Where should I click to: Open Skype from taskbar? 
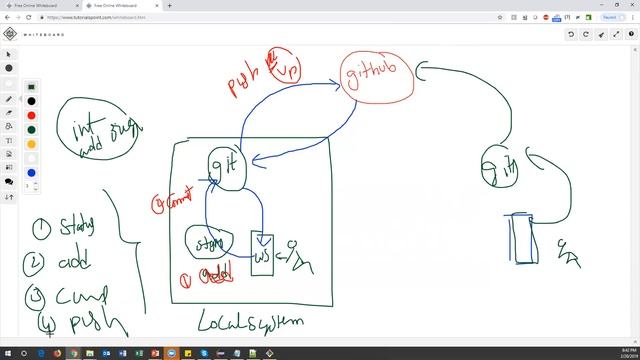pos(204,353)
